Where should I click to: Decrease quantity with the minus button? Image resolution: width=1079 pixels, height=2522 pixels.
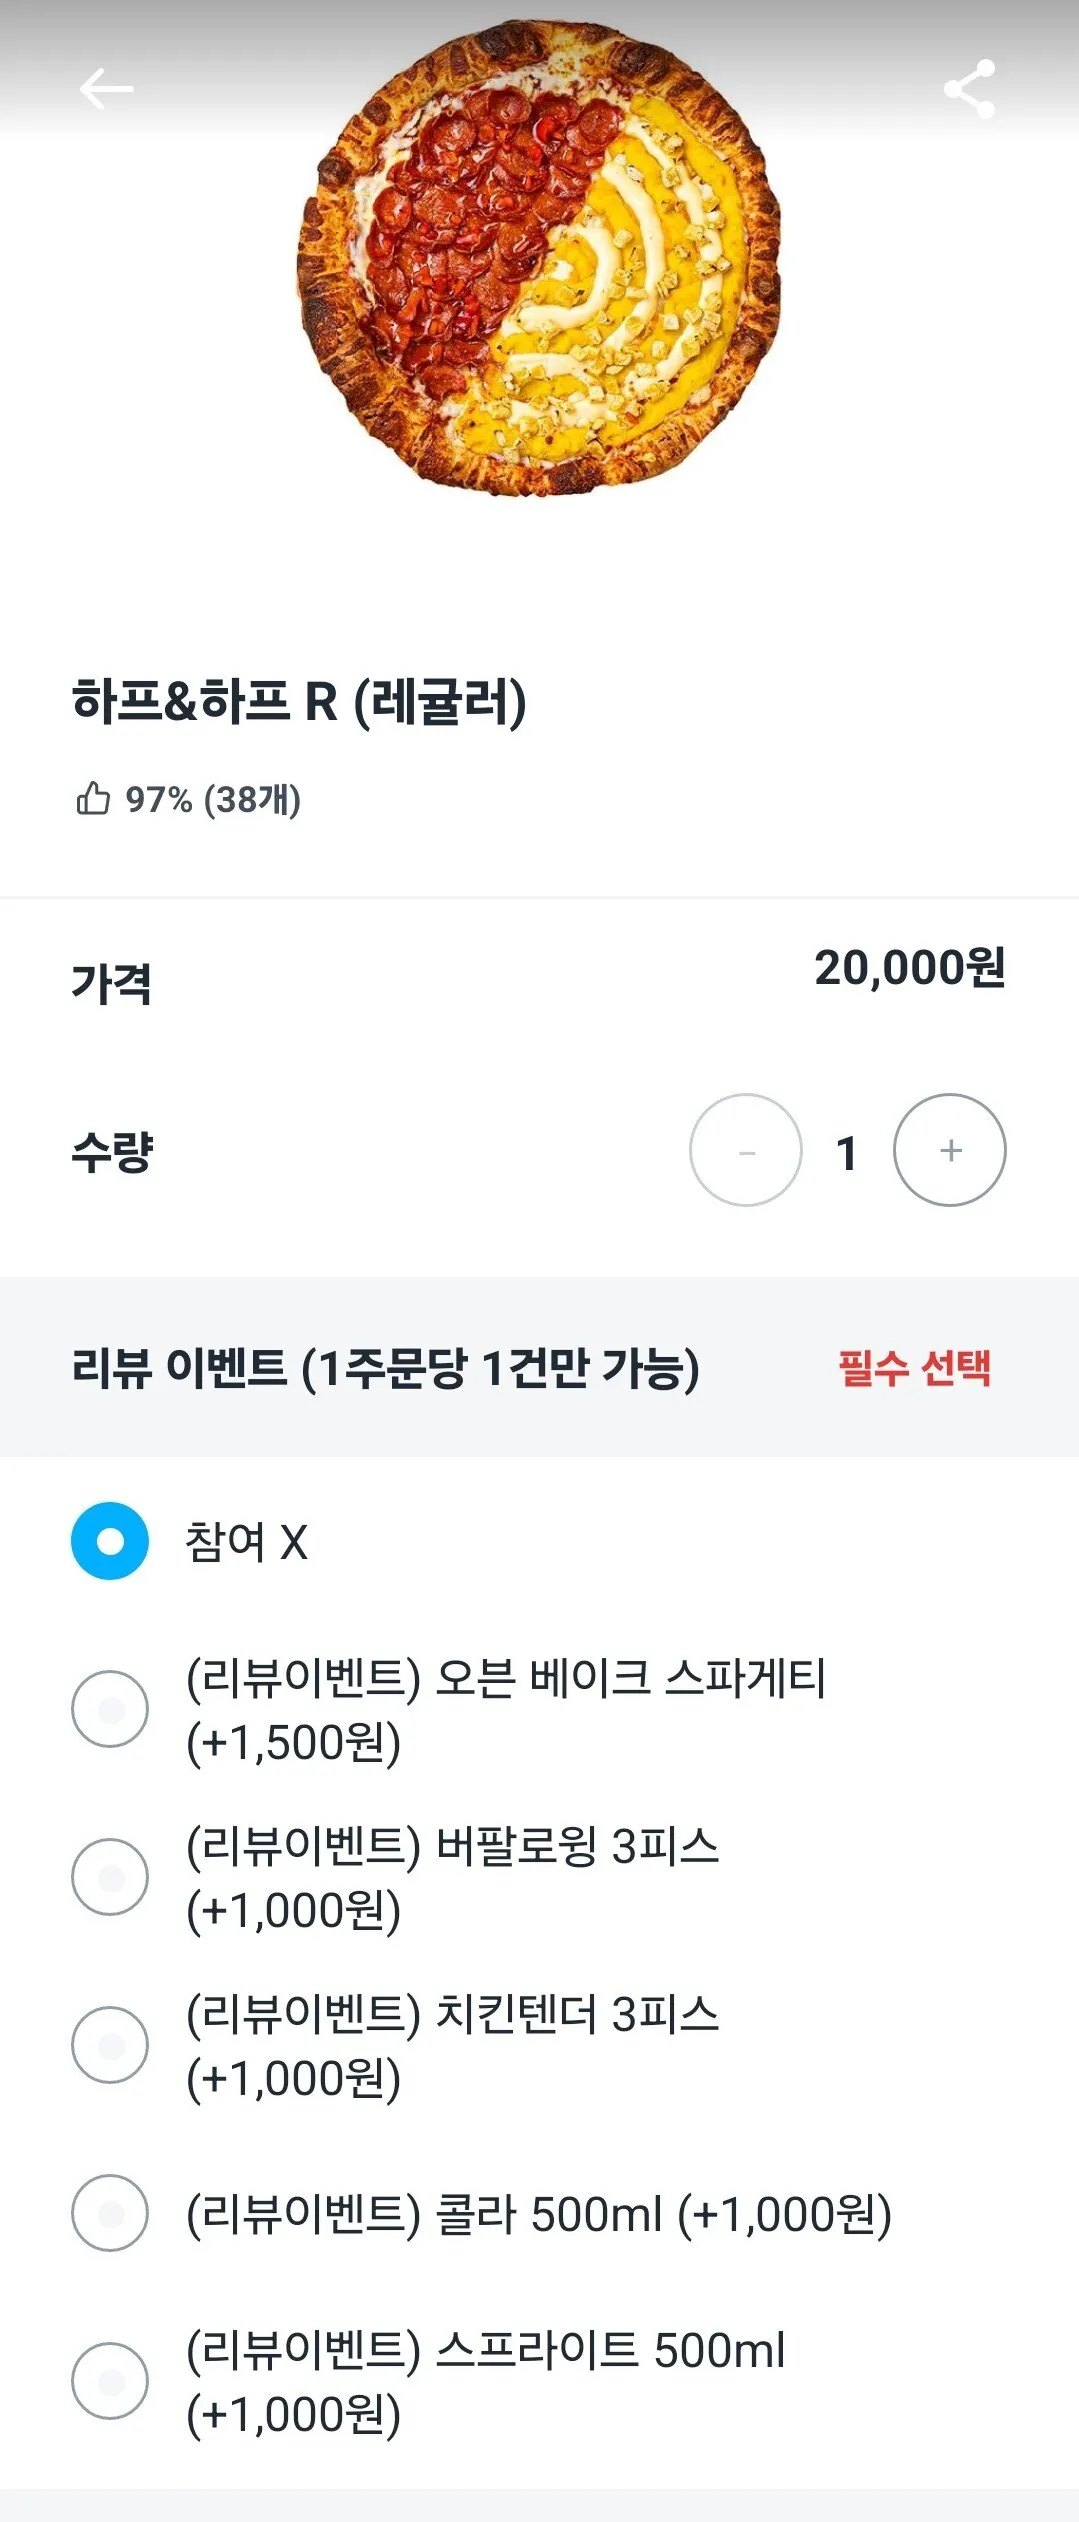[x=745, y=1150]
